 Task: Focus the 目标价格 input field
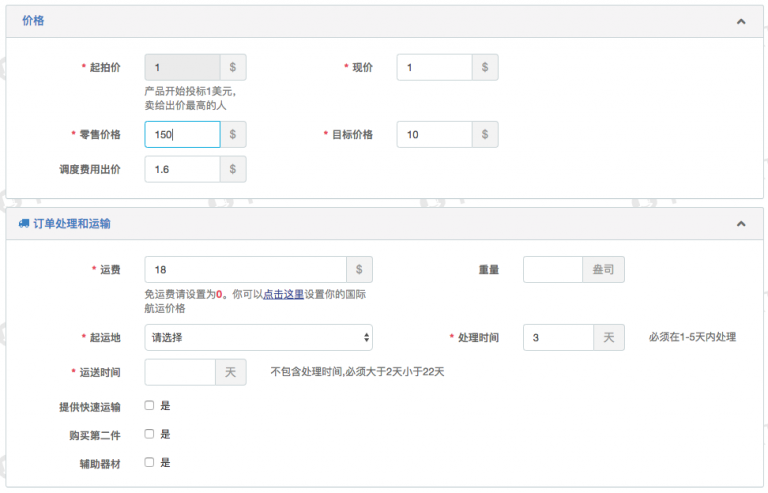pos(434,135)
